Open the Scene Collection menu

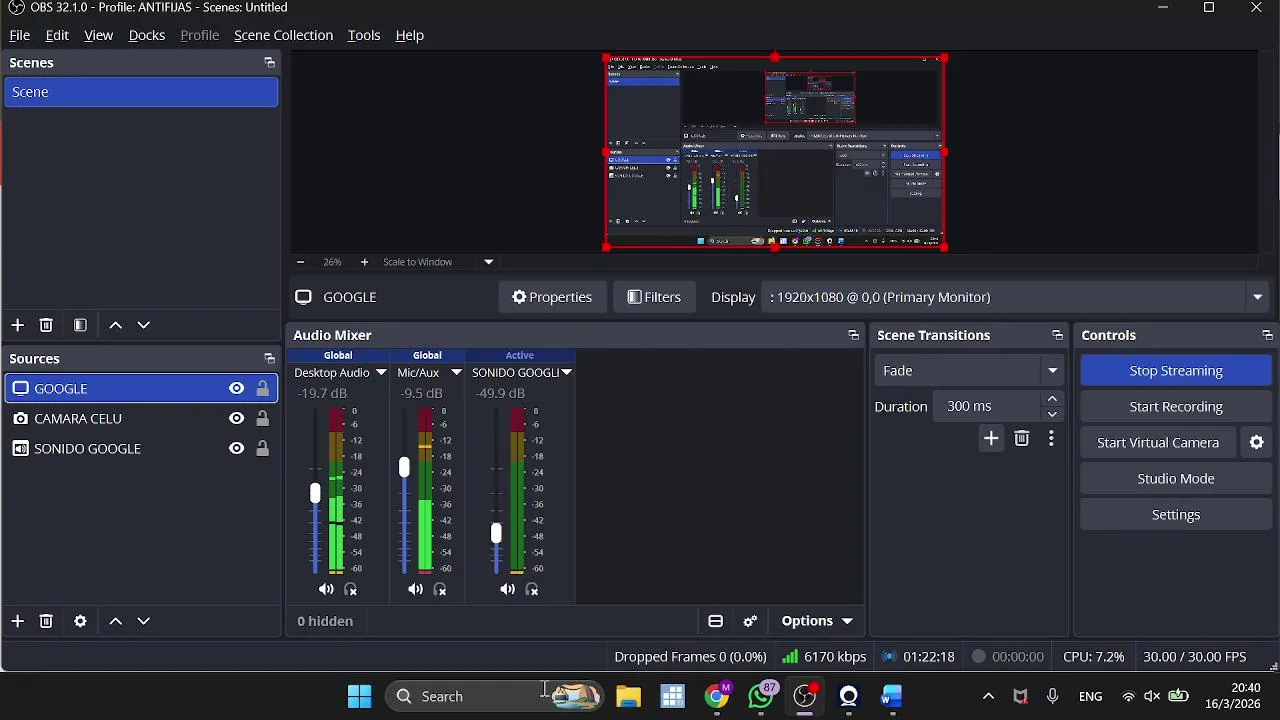[x=283, y=35]
